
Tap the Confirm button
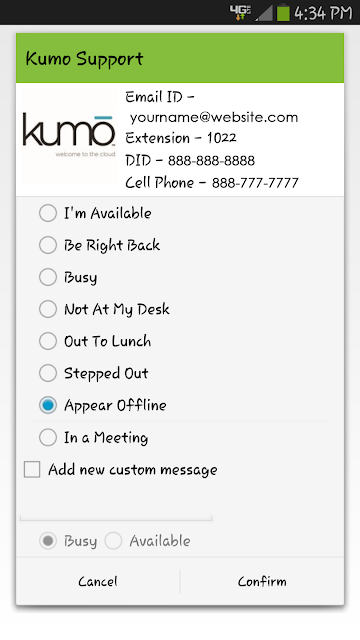pyautogui.click(x=262, y=581)
